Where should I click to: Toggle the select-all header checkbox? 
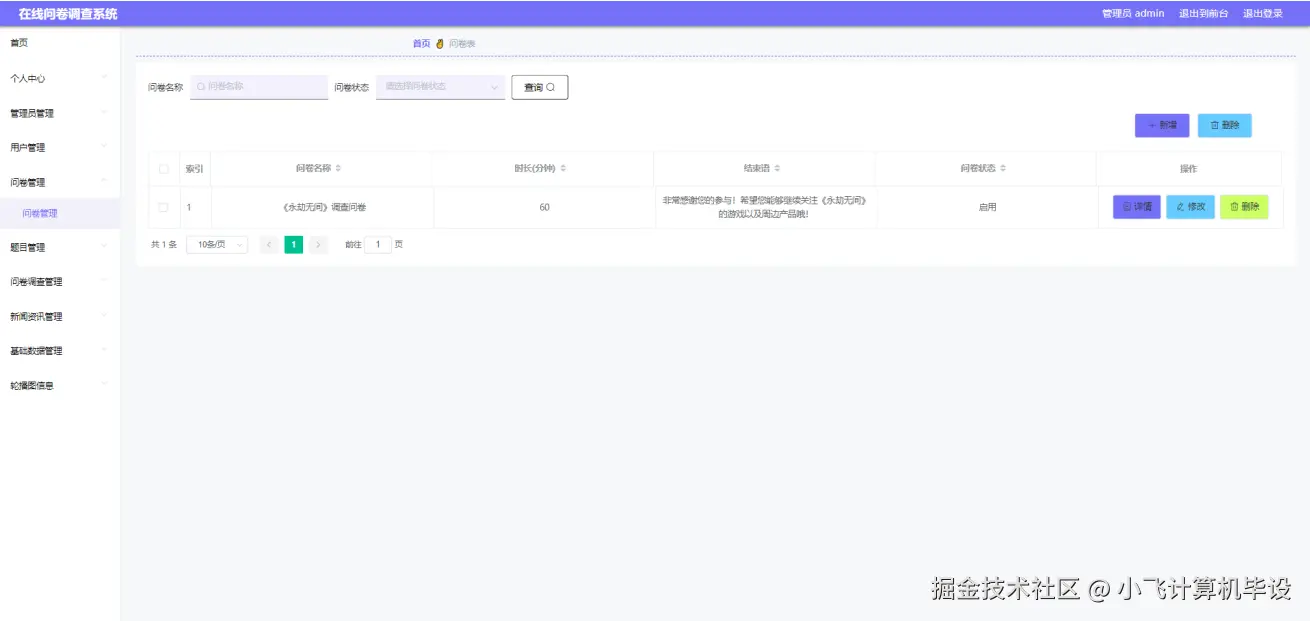coord(164,169)
